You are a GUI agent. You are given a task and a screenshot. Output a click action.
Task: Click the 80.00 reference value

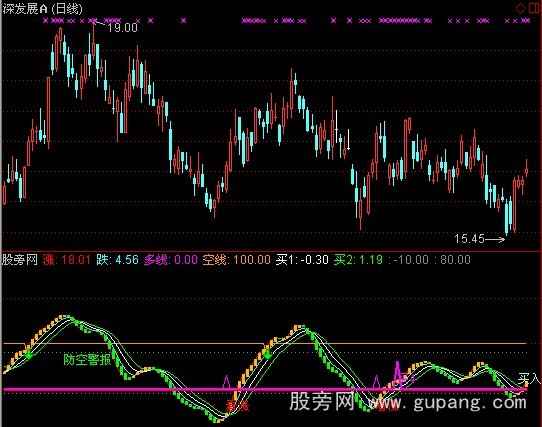pos(456,260)
